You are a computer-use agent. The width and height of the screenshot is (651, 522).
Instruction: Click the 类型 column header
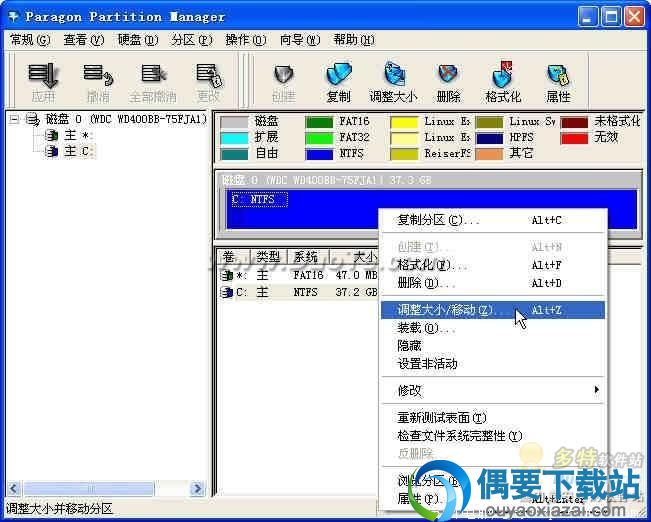tap(270, 257)
